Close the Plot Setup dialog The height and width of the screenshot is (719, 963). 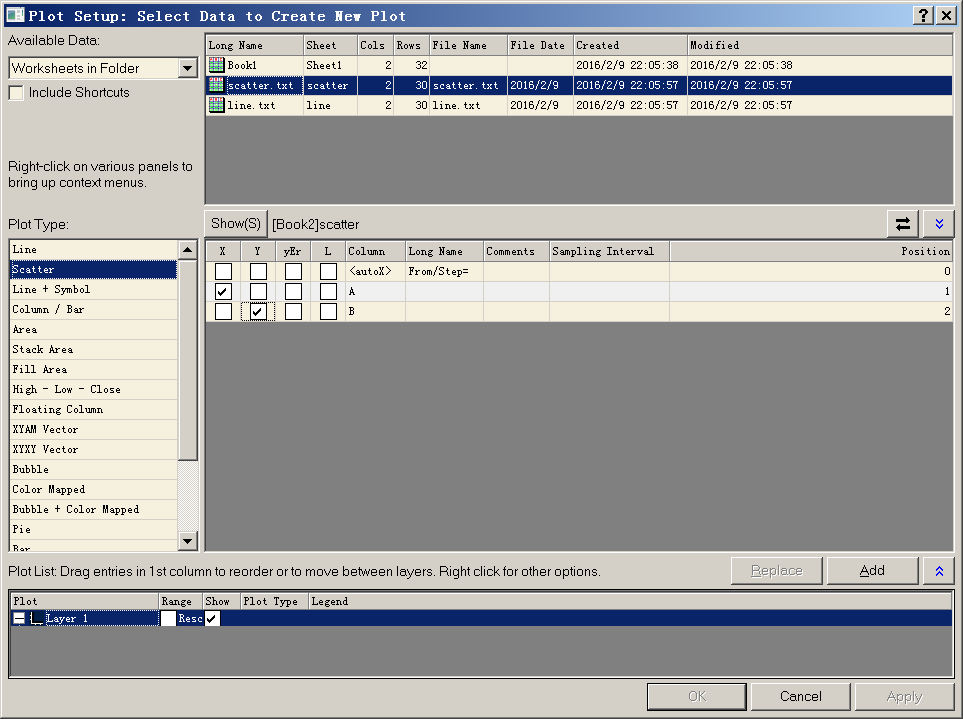click(946, 15)
